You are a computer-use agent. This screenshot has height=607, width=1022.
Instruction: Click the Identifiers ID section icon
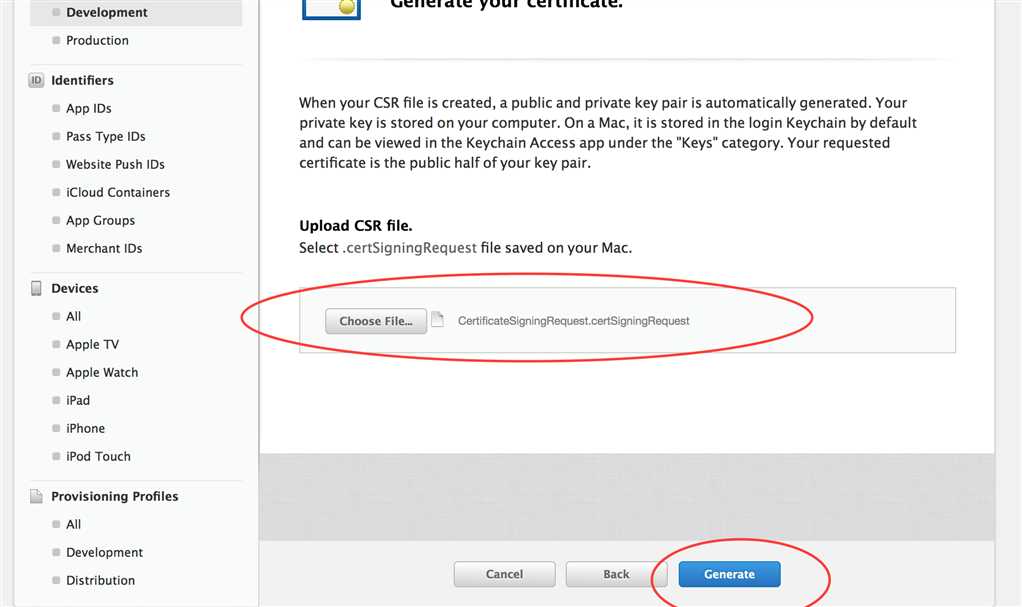pos(36,80)
